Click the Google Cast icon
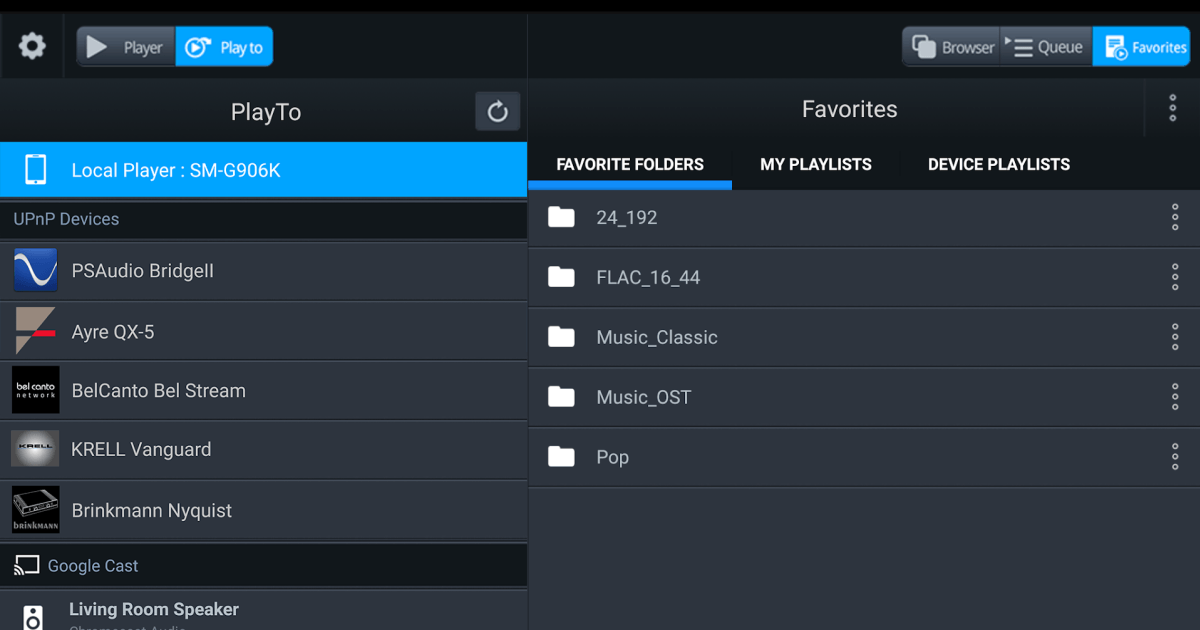Viewport: 1200px width, 630px height. pos(26,566)
